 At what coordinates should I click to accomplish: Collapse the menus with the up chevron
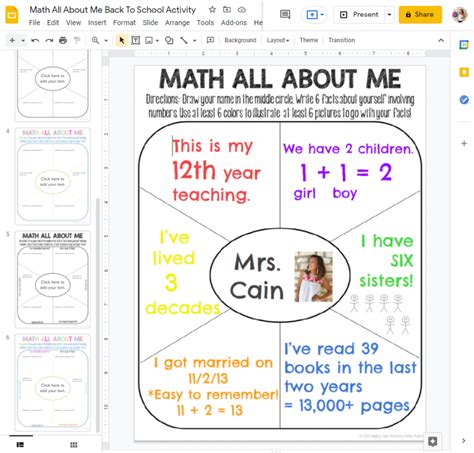tap(441, 40)
